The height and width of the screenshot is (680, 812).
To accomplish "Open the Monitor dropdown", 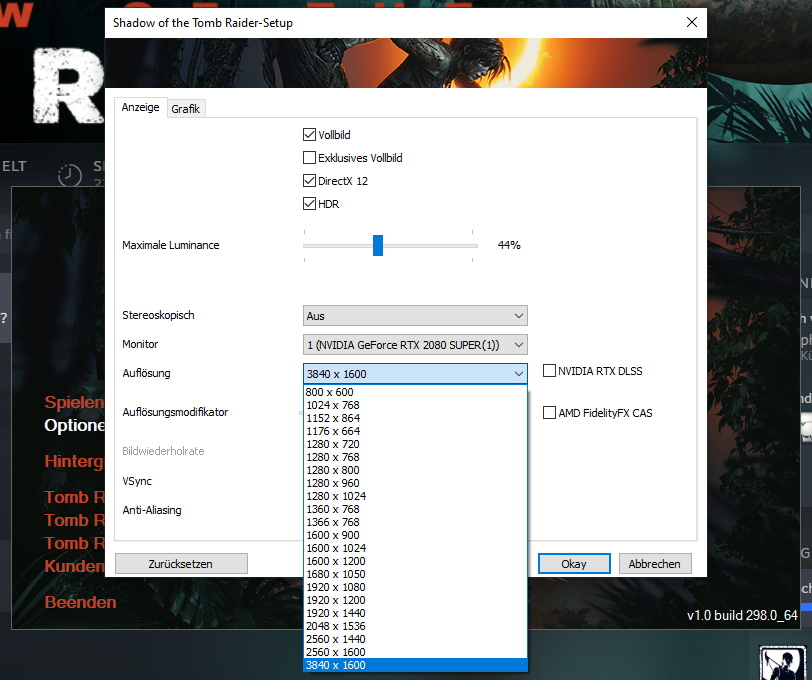I will (x=415, y=344).
